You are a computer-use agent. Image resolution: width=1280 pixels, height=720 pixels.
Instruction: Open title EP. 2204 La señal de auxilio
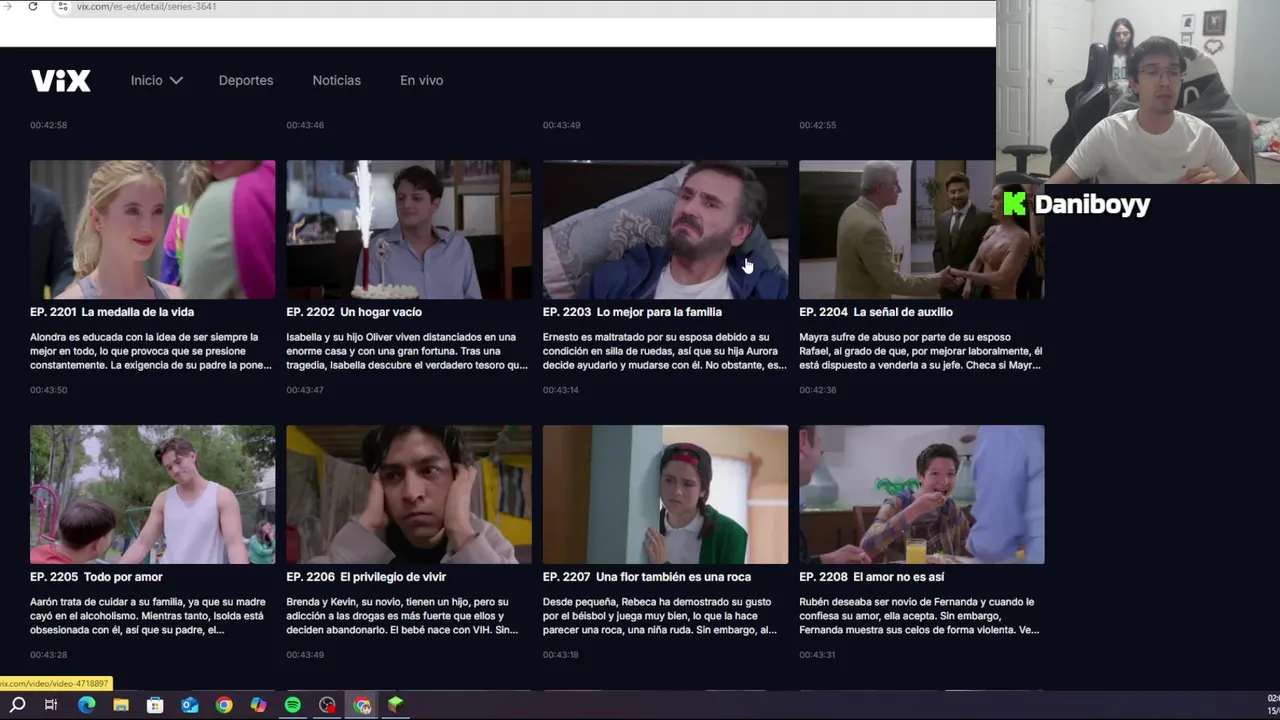click(x=876, y=312)
